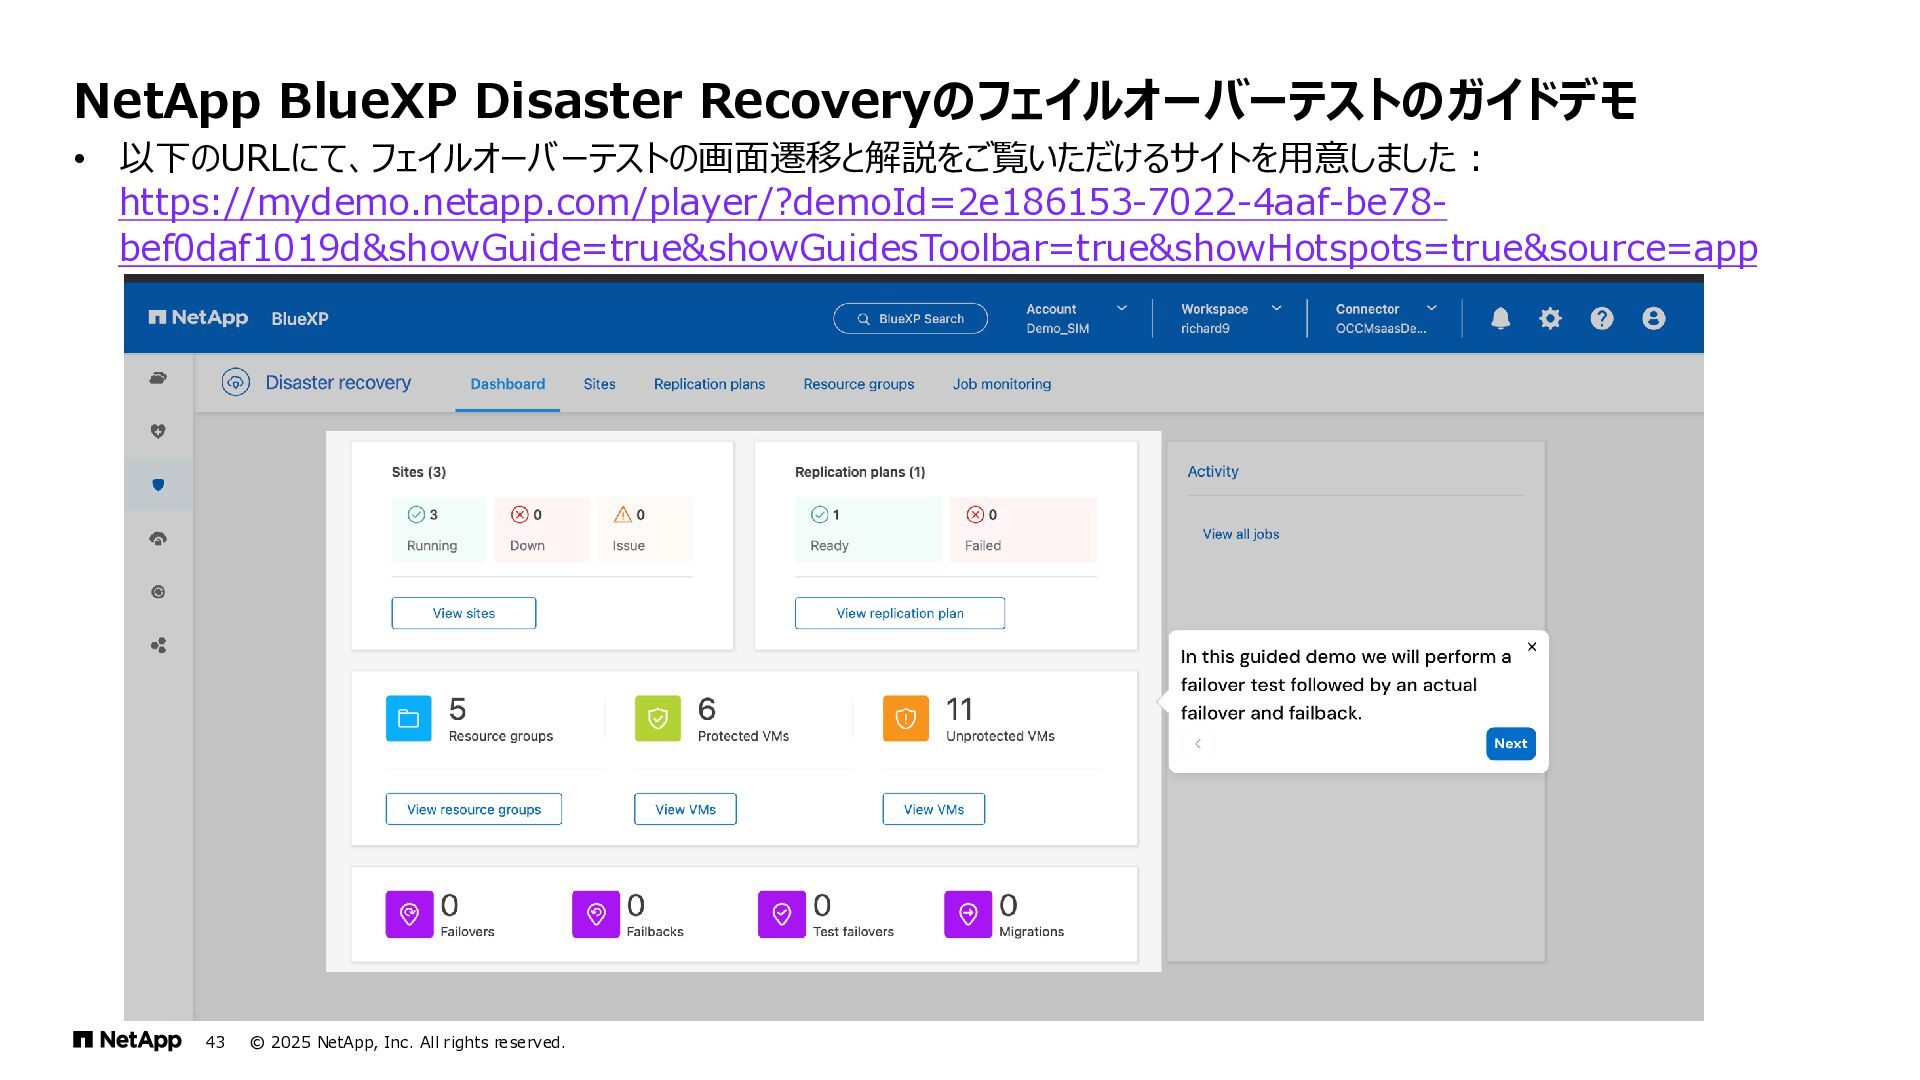This screenshot has width=1920, height=1080.
Task: Select the storage sidebar icon at top
Action: (x=158, y=378)
